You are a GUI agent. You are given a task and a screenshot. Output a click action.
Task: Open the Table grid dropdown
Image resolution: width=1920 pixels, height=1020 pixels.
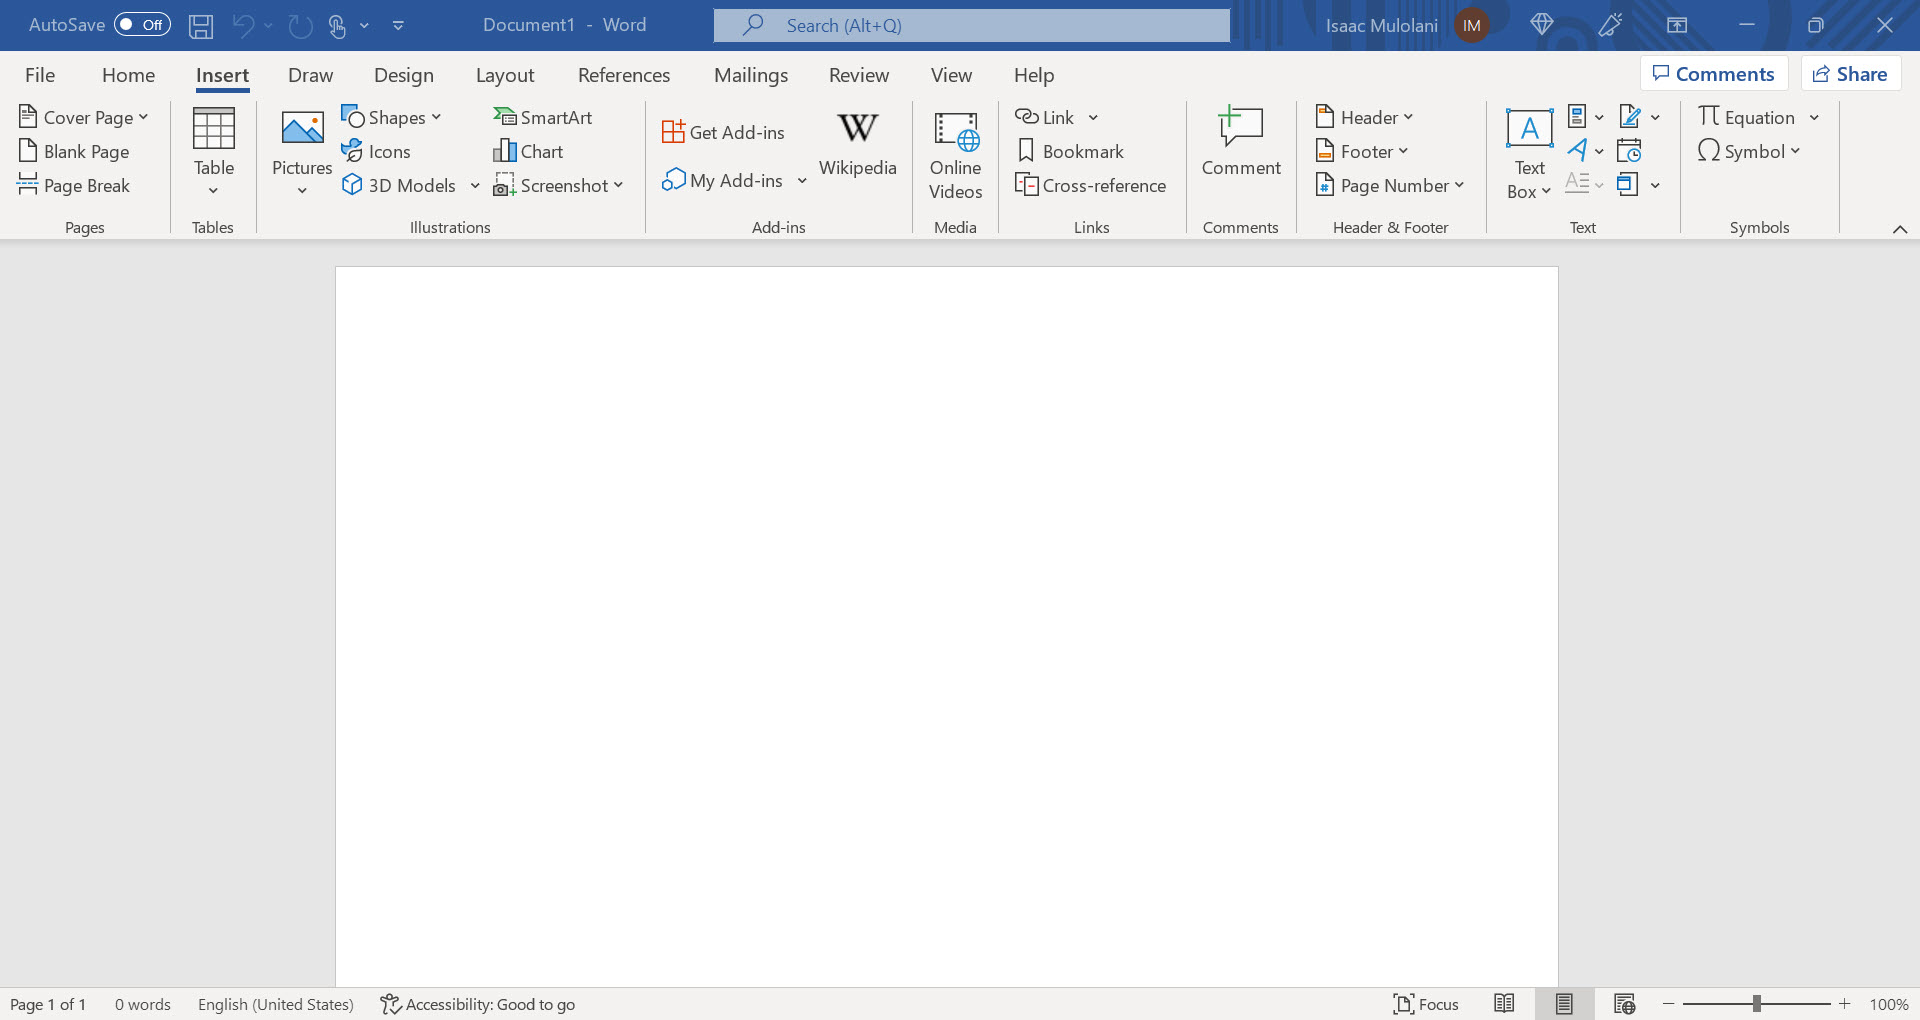click(214, 152)
